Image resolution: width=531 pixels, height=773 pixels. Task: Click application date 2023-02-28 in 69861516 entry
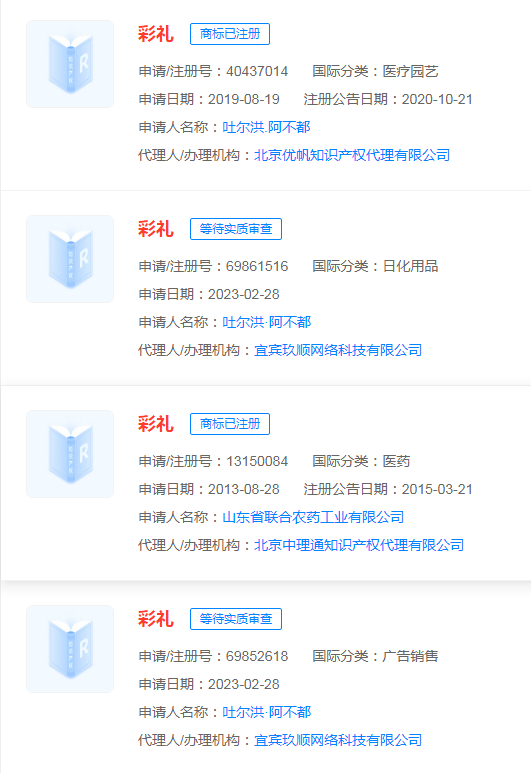tap(244, 294)
